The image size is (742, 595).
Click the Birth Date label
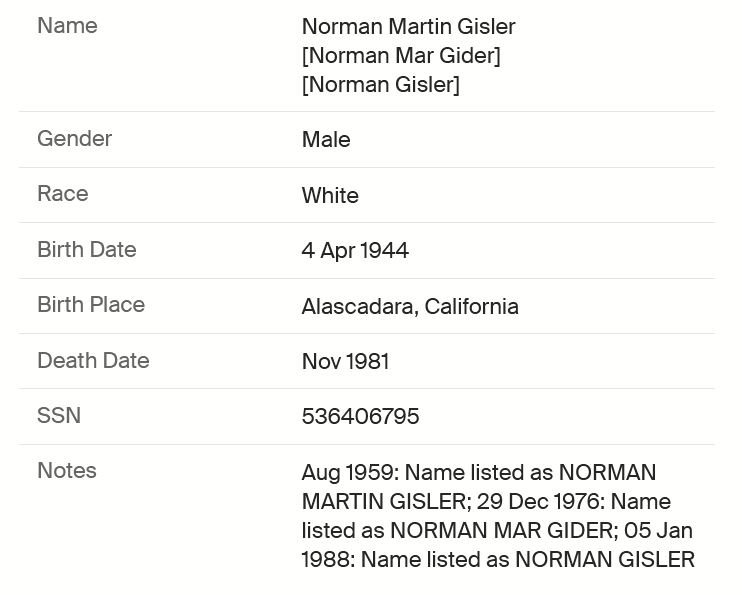87,249
